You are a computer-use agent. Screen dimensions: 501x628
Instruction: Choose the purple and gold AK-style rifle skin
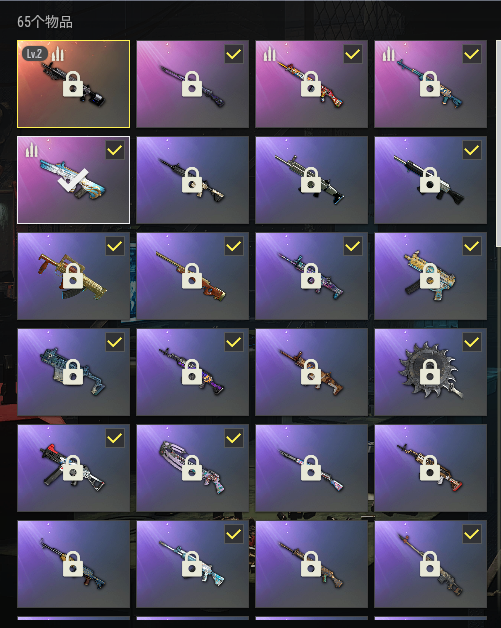pos(192,372)
